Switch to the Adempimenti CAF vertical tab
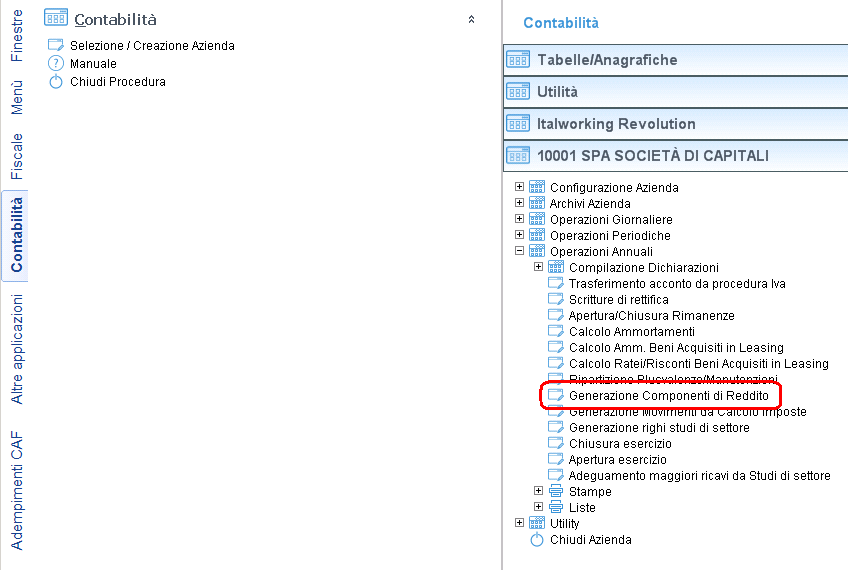Screen dimensions: 848x570 pos(16,491)
